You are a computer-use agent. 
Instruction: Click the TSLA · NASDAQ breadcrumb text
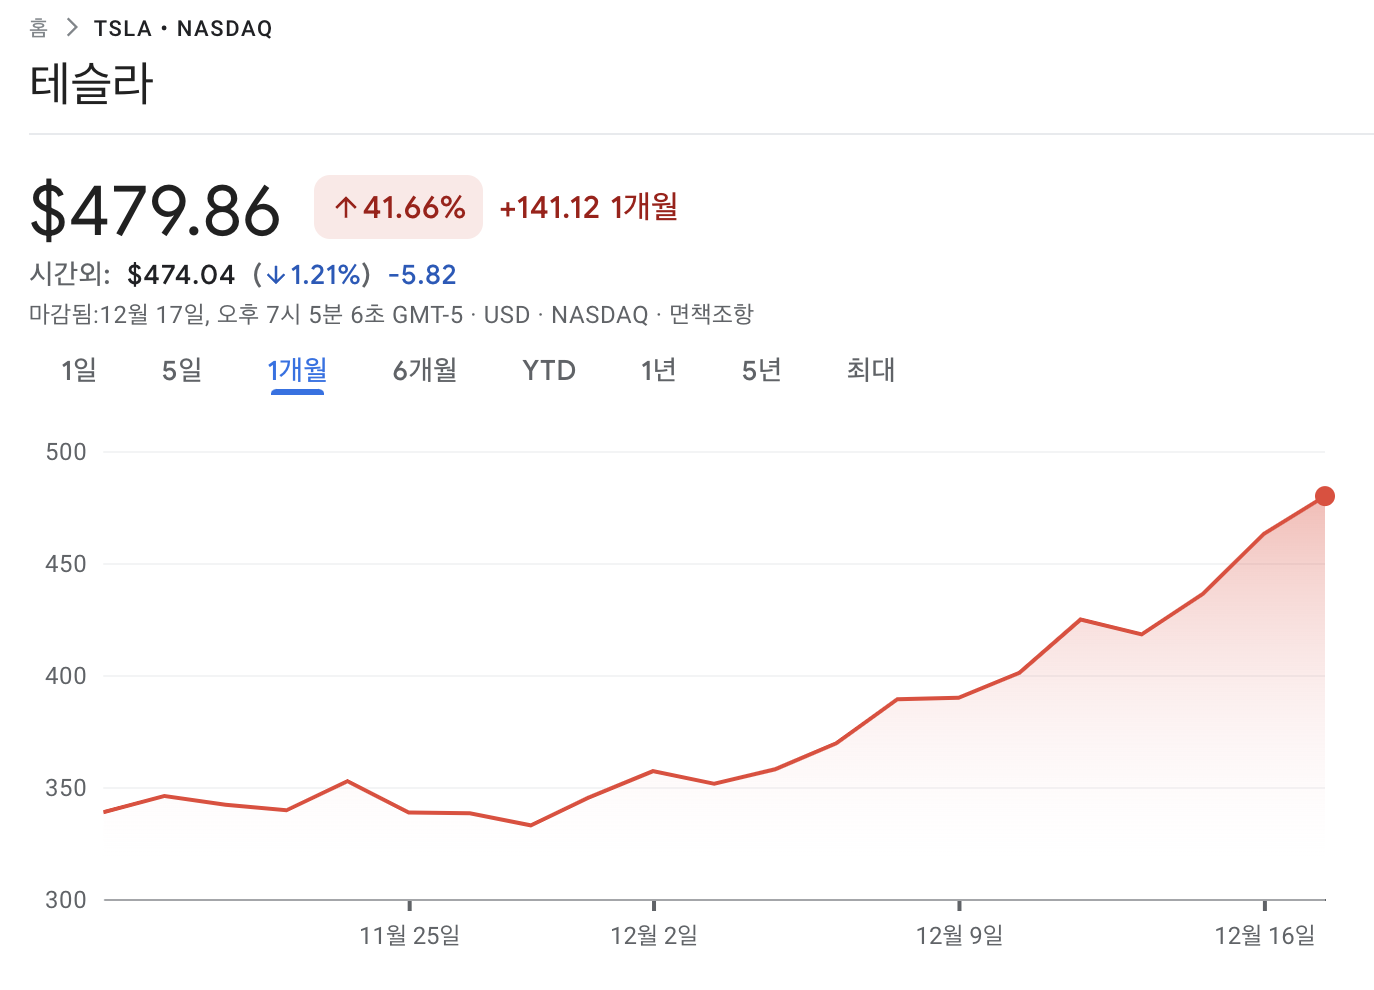click(183, 28)
